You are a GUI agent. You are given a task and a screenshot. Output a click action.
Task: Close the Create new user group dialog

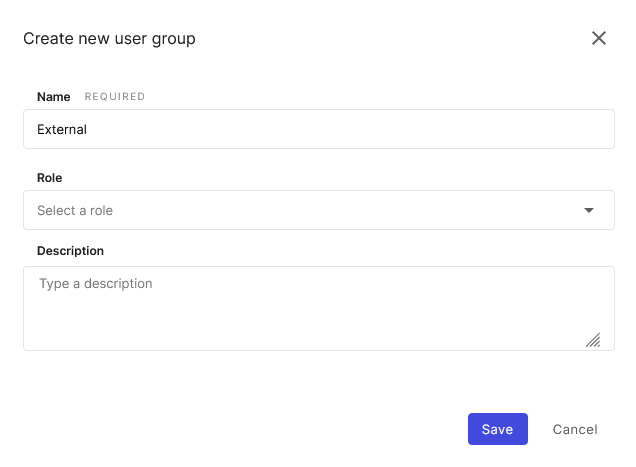(x=599, y=39)
